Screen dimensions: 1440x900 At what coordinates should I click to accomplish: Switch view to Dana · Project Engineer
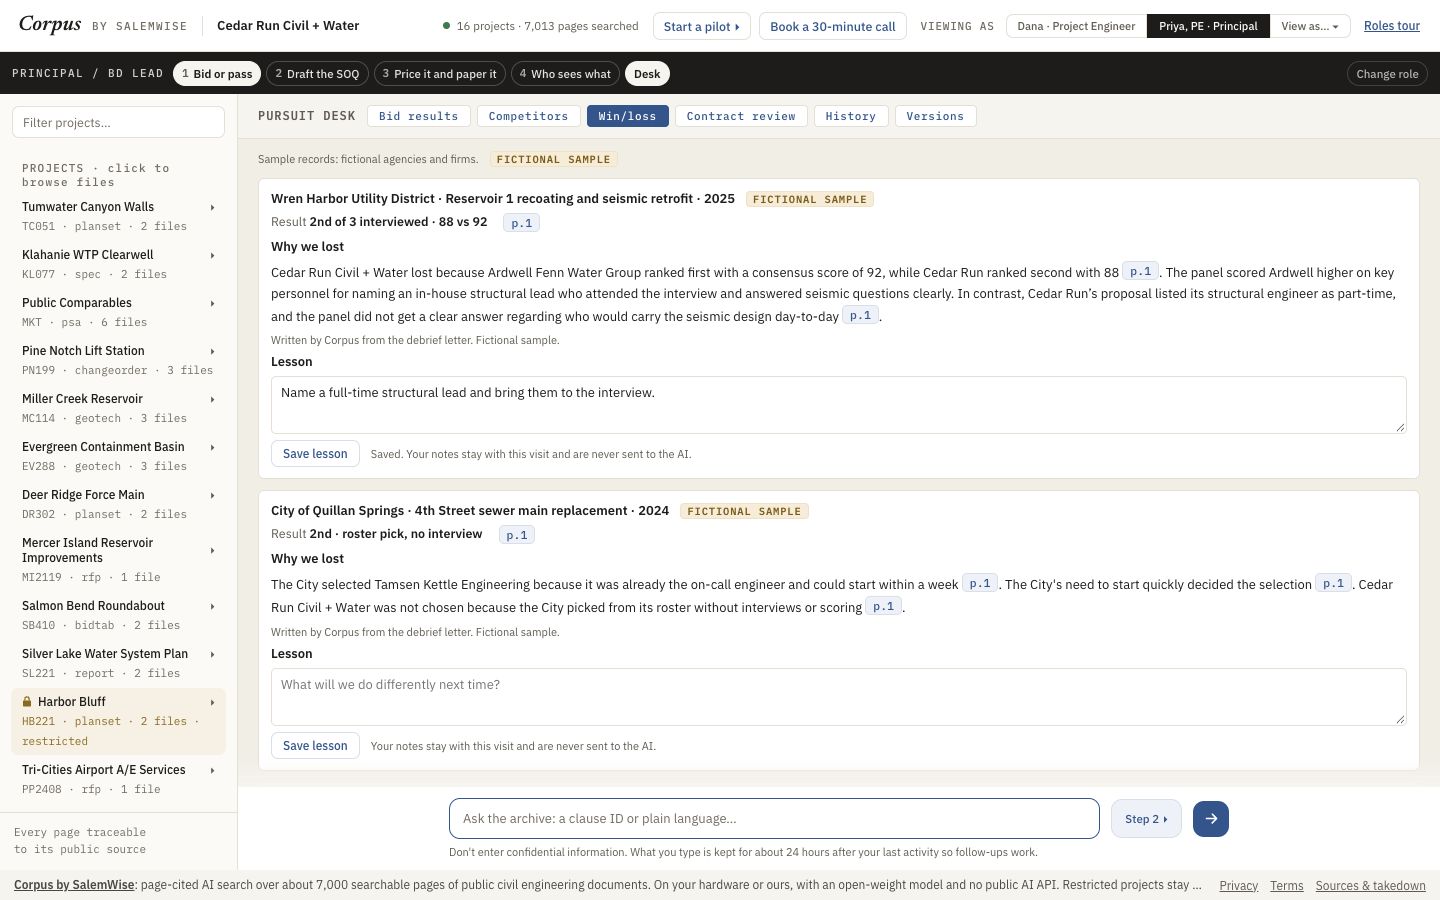1076,26
